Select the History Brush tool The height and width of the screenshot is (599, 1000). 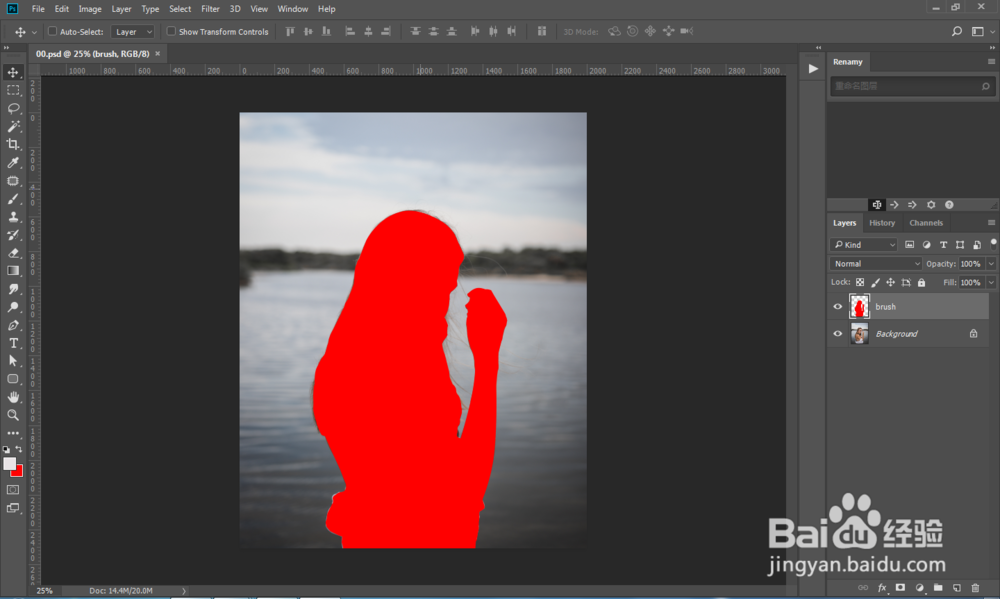tap(13, 235)
